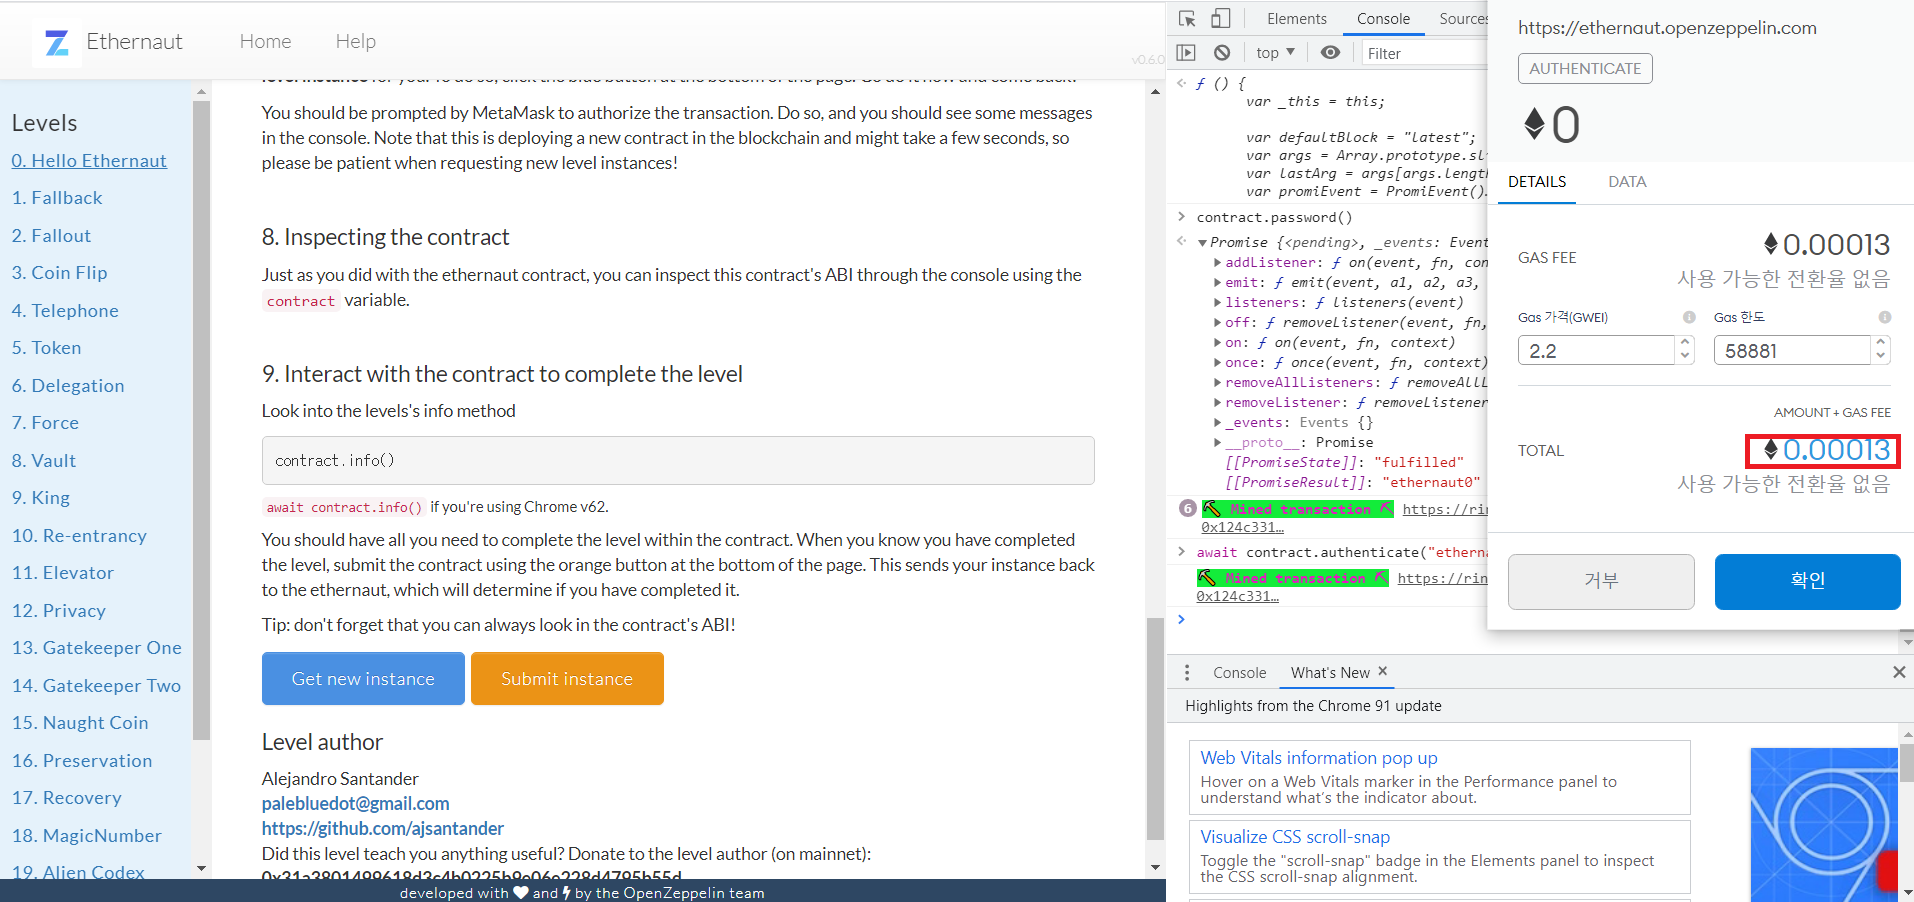Select MetaMask DATA tab
This screenshot has width=1914, height=902.
[x=1627, y=182]
